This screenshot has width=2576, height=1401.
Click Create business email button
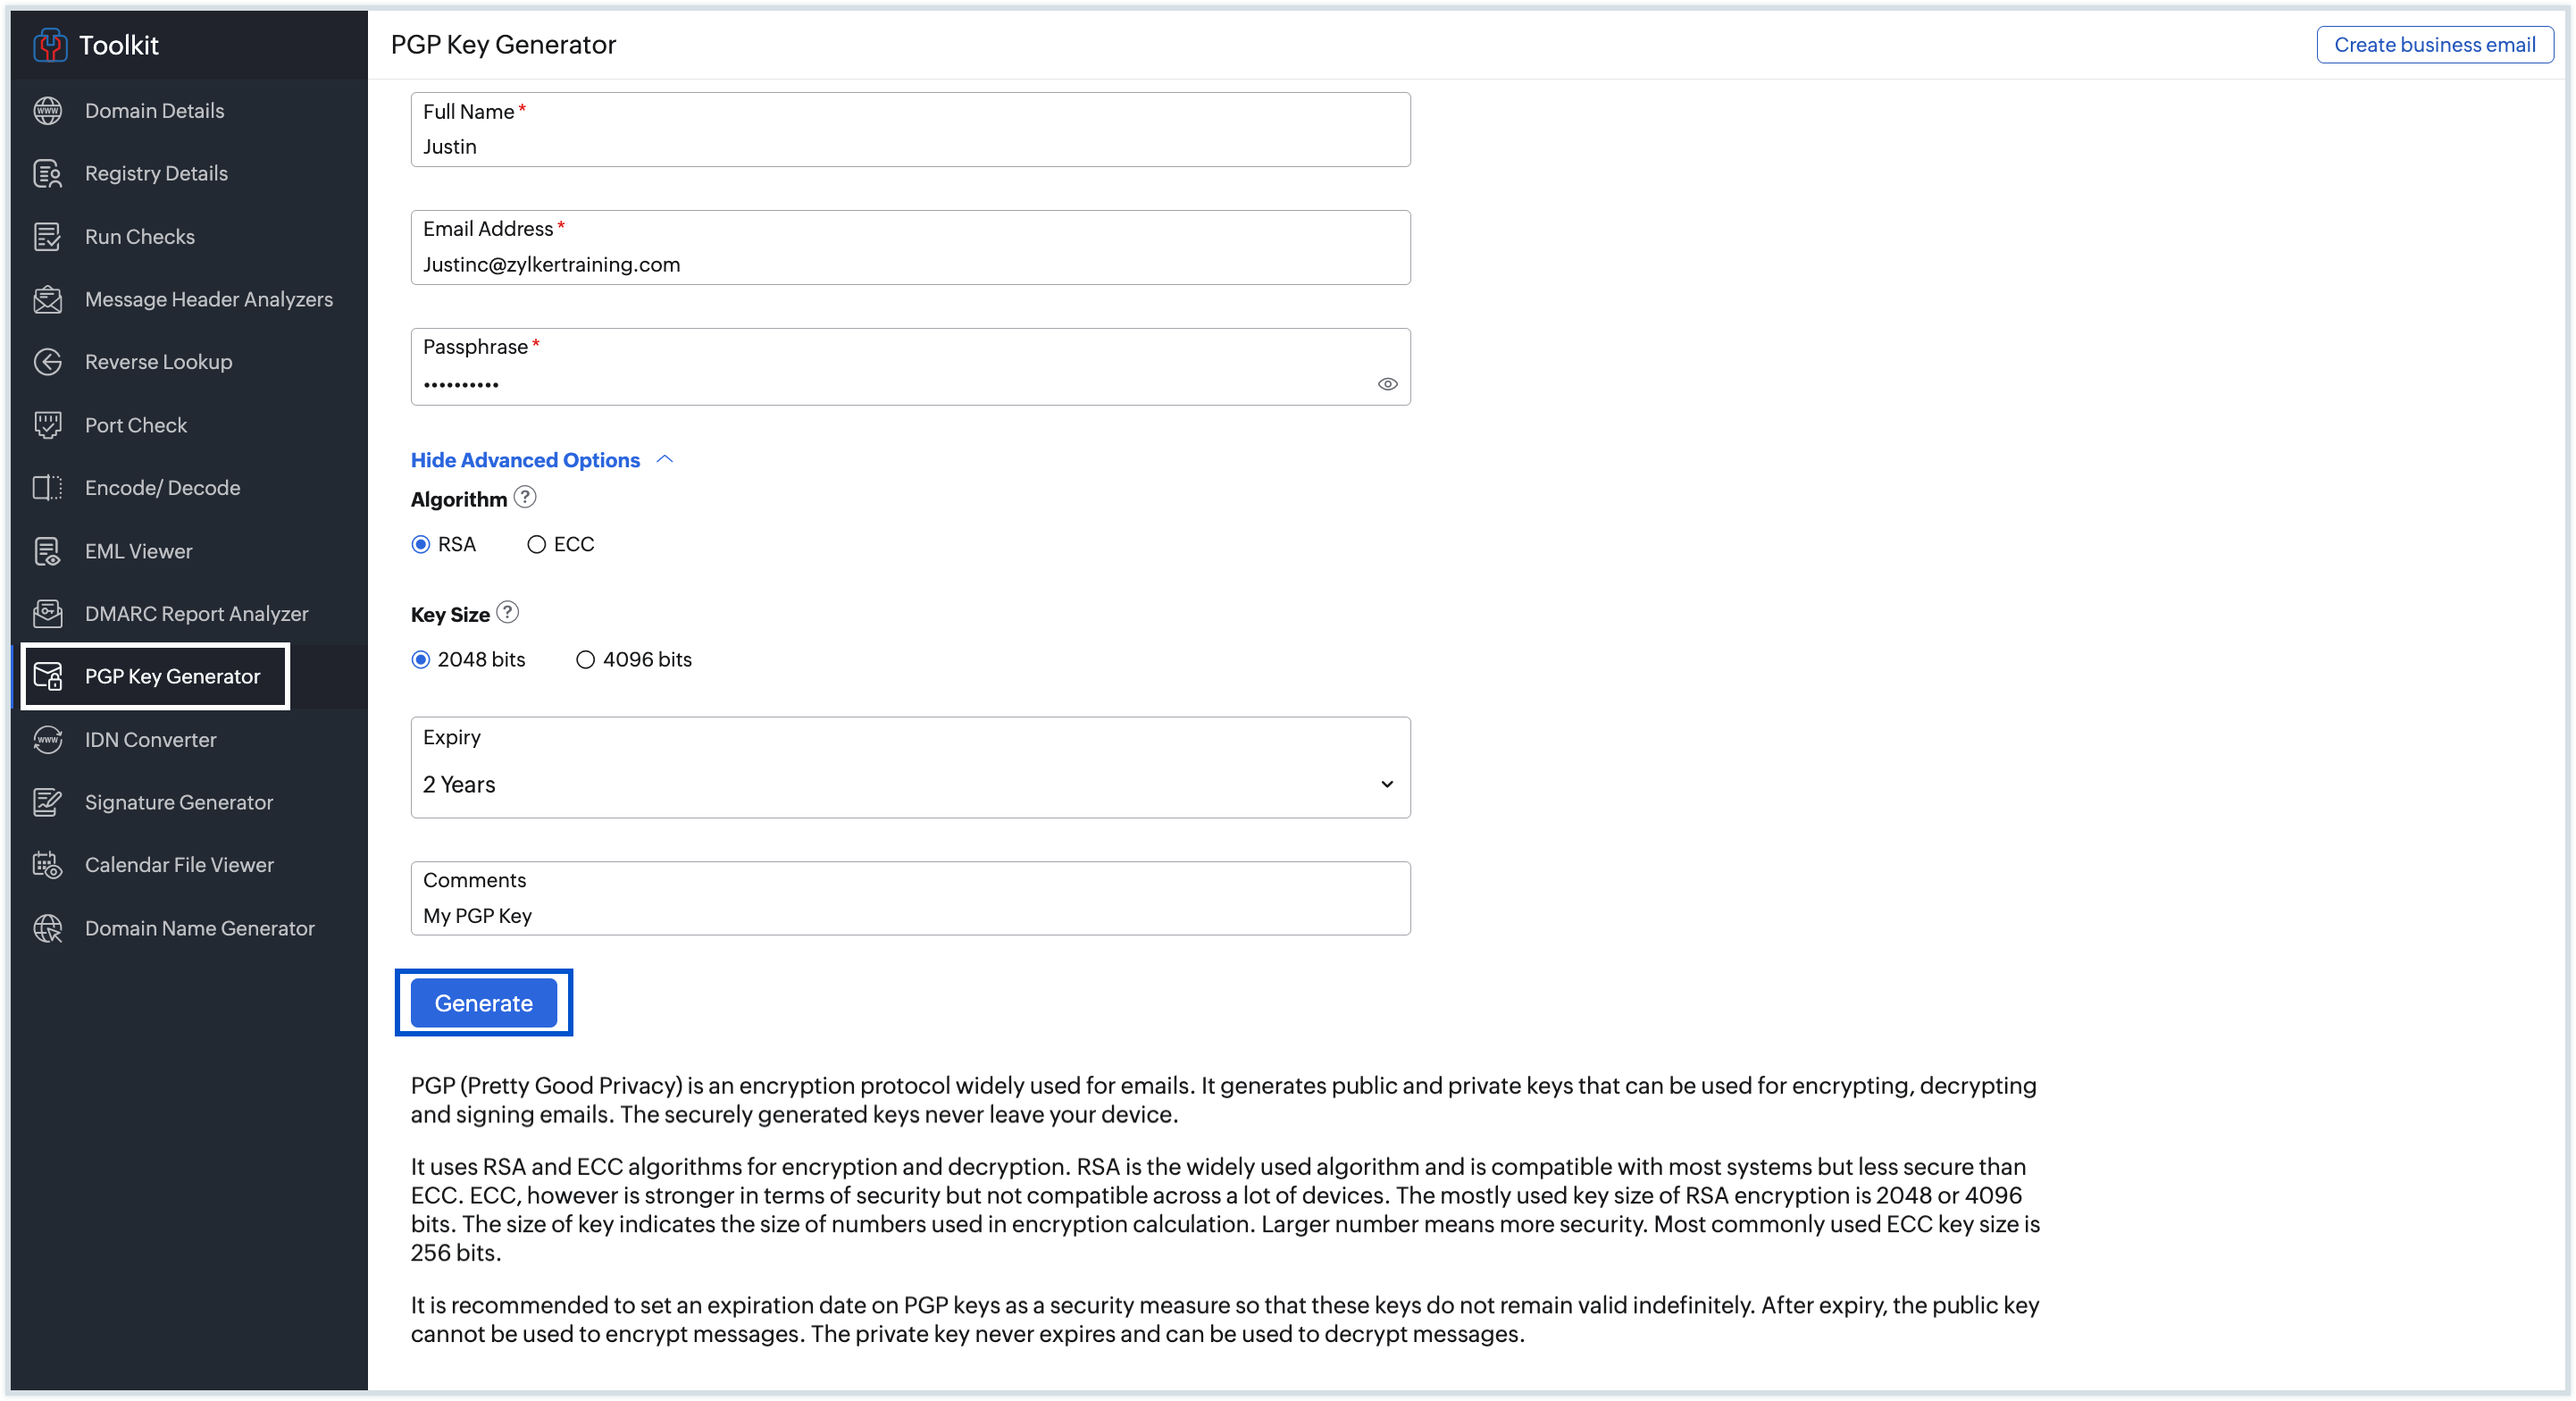point(2433,45)
